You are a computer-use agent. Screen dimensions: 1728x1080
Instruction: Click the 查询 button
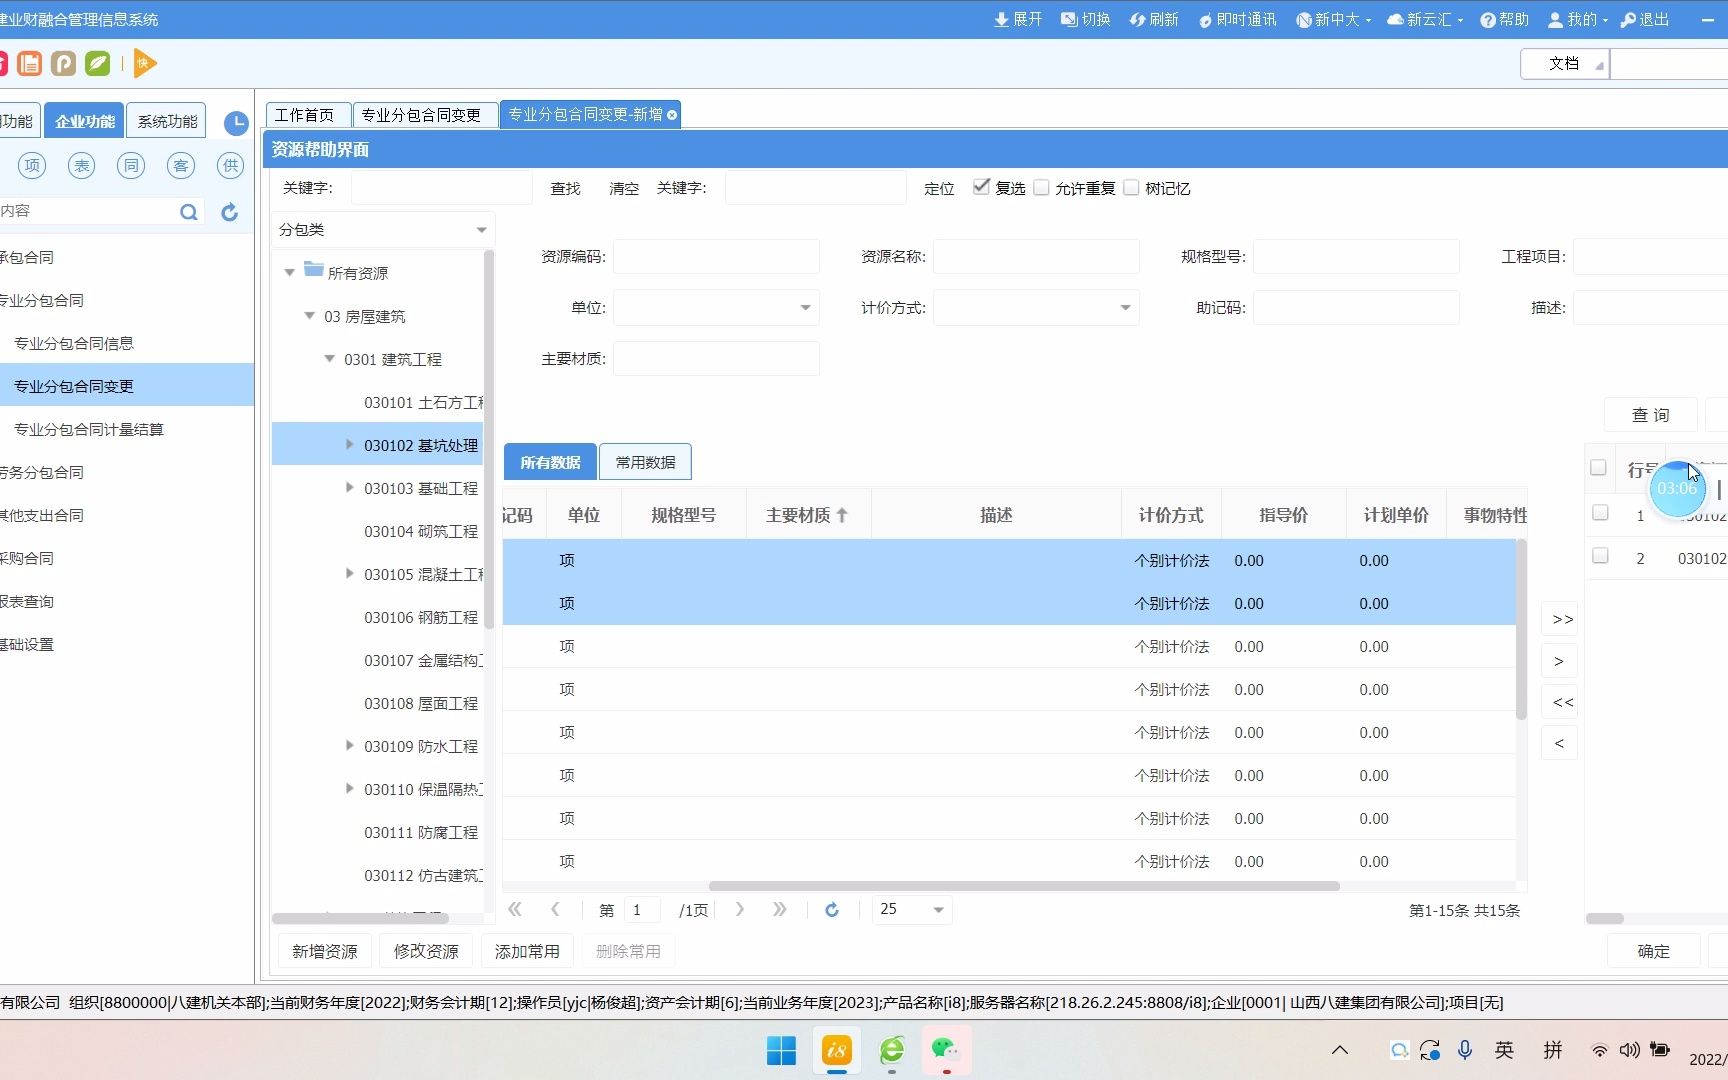tap(1651, 415)
